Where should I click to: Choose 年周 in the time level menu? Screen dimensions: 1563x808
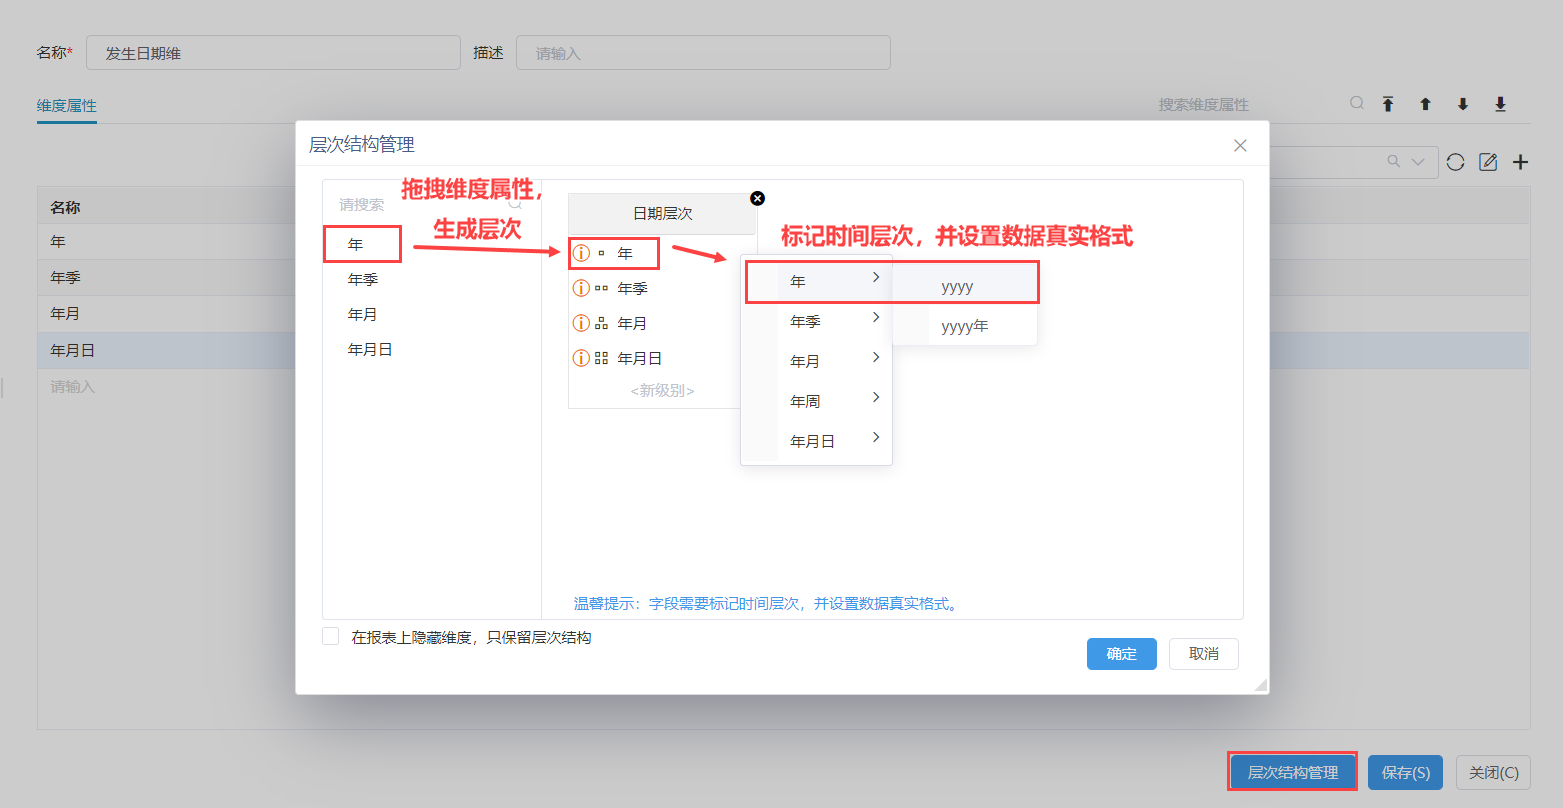click(817, 401)
